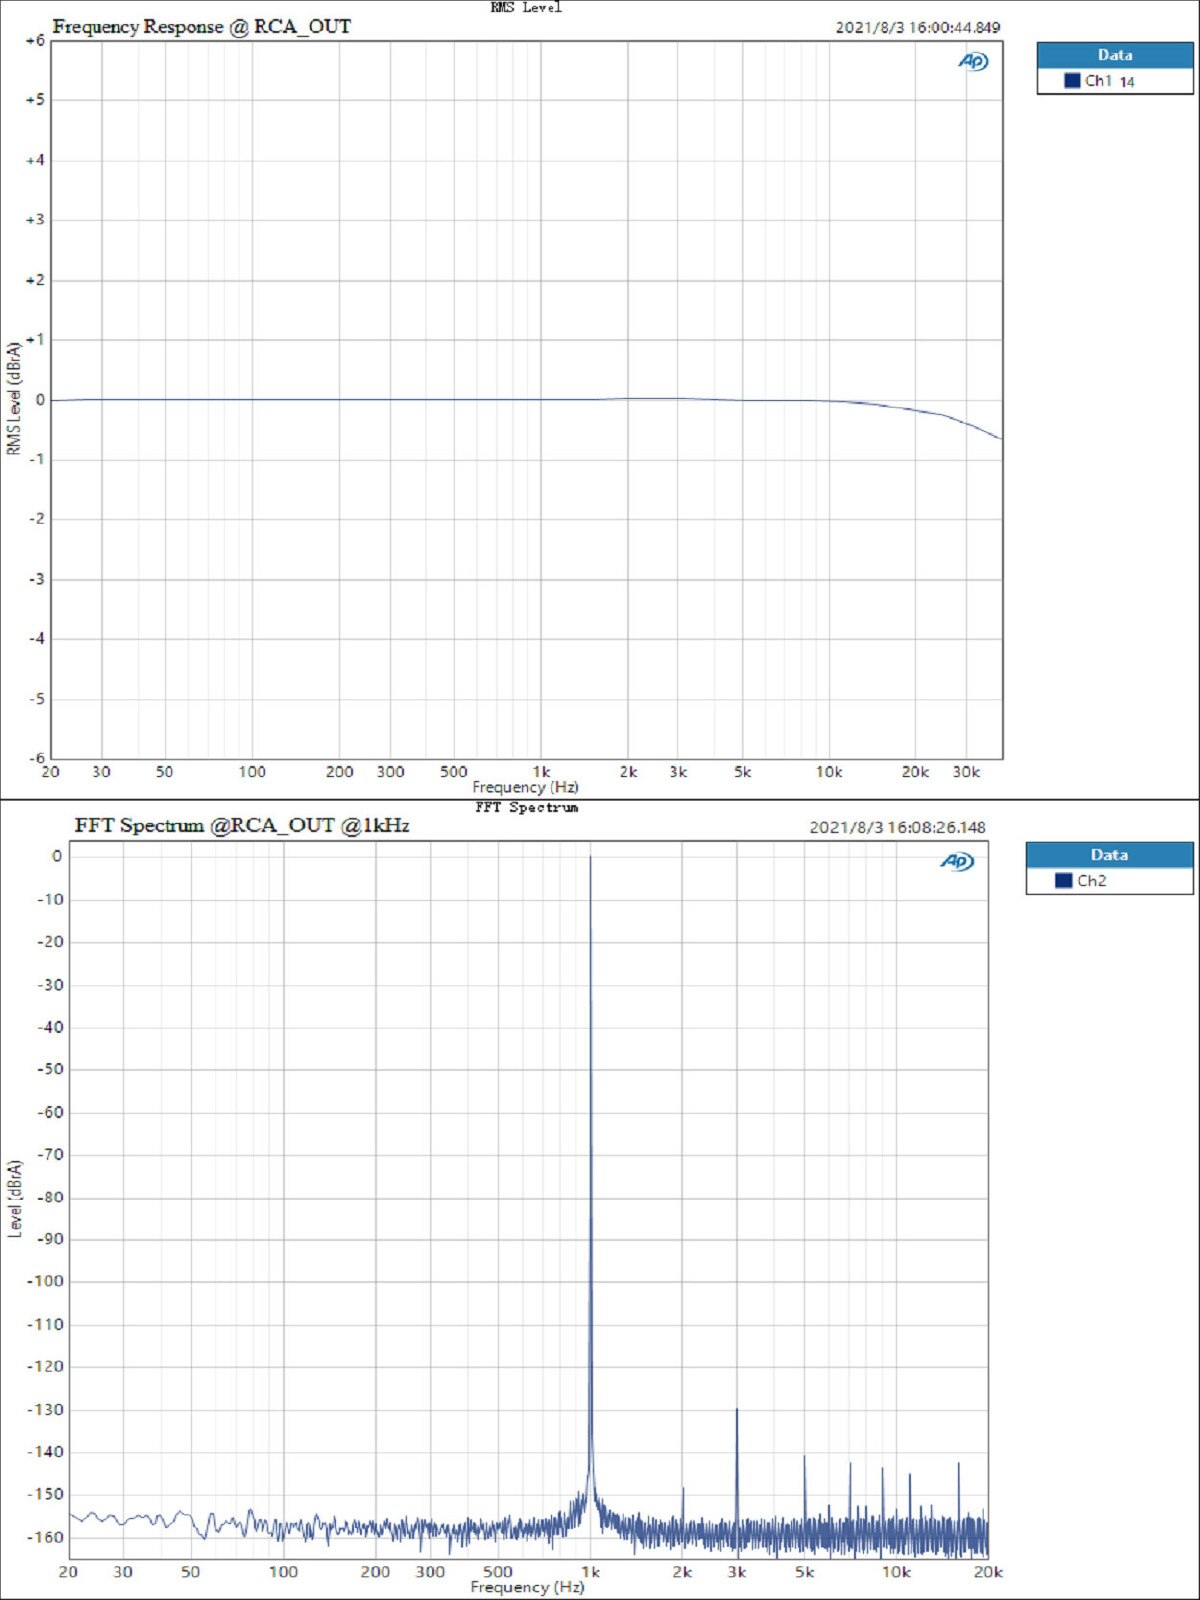Click the top Data legend header

tap(1115, 55)
